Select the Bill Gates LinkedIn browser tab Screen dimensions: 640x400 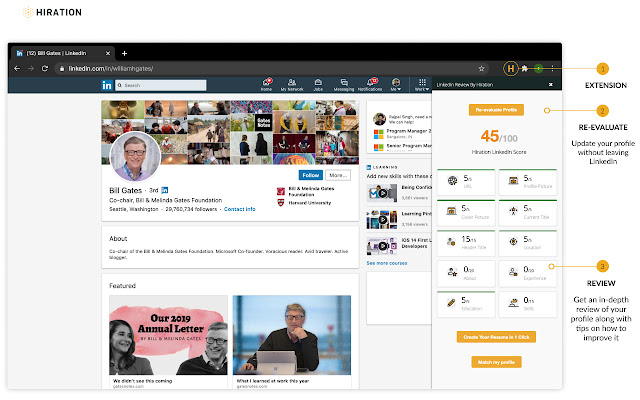point(63,53)
